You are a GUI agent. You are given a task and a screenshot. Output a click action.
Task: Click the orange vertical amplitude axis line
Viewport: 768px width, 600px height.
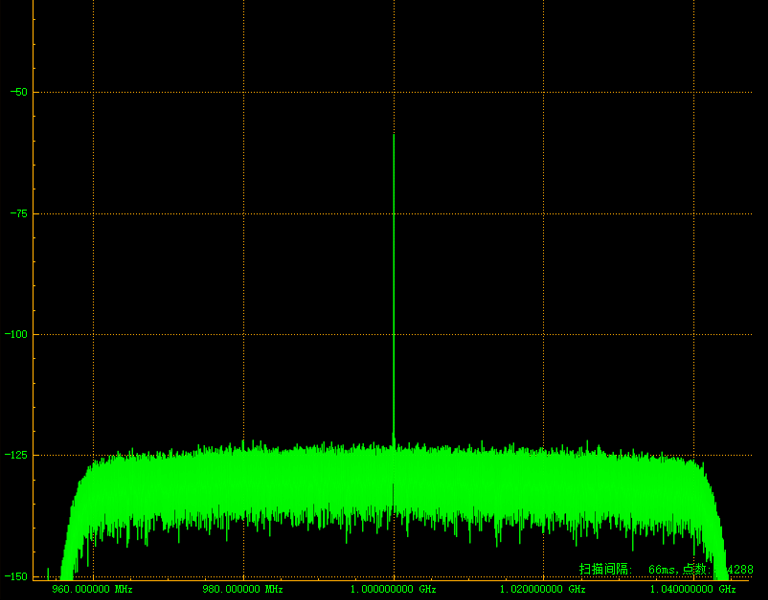pyautogui.click(x=33, y=300)
